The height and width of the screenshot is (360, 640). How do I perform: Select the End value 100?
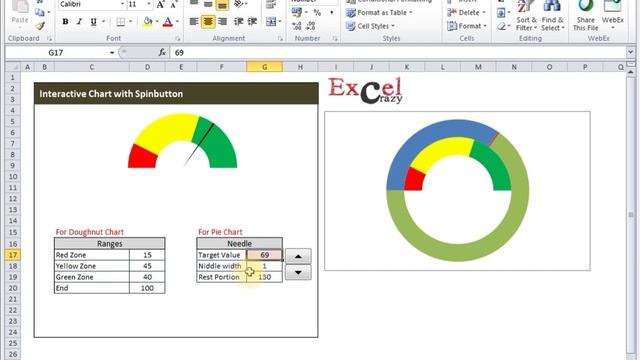point(147,288)
